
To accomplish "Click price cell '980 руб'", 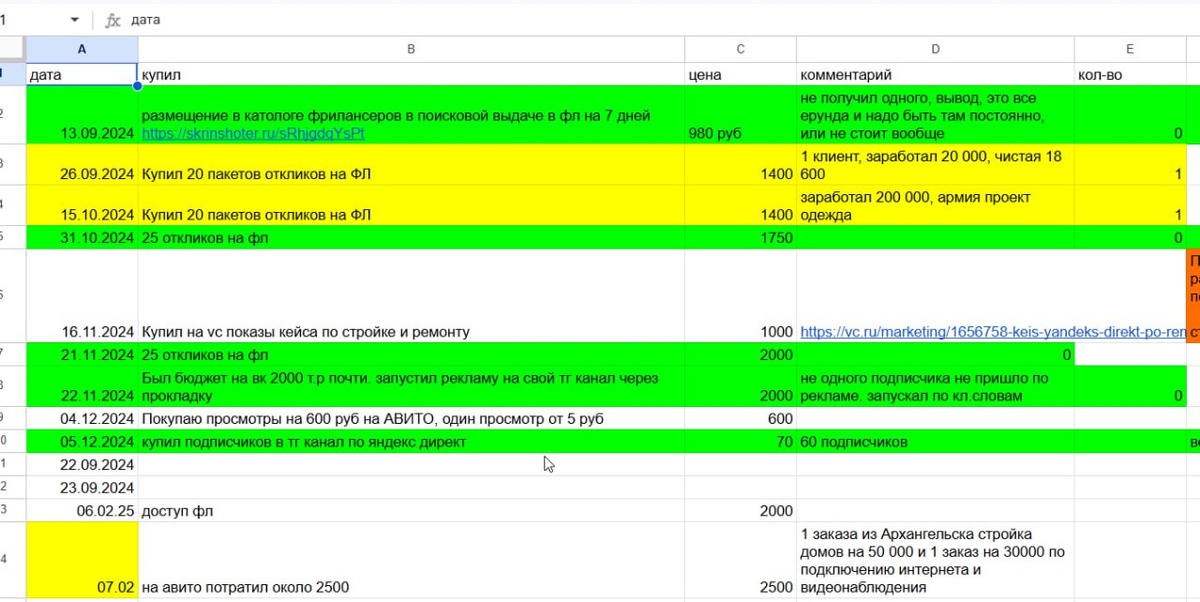I will tap(740, 116).
